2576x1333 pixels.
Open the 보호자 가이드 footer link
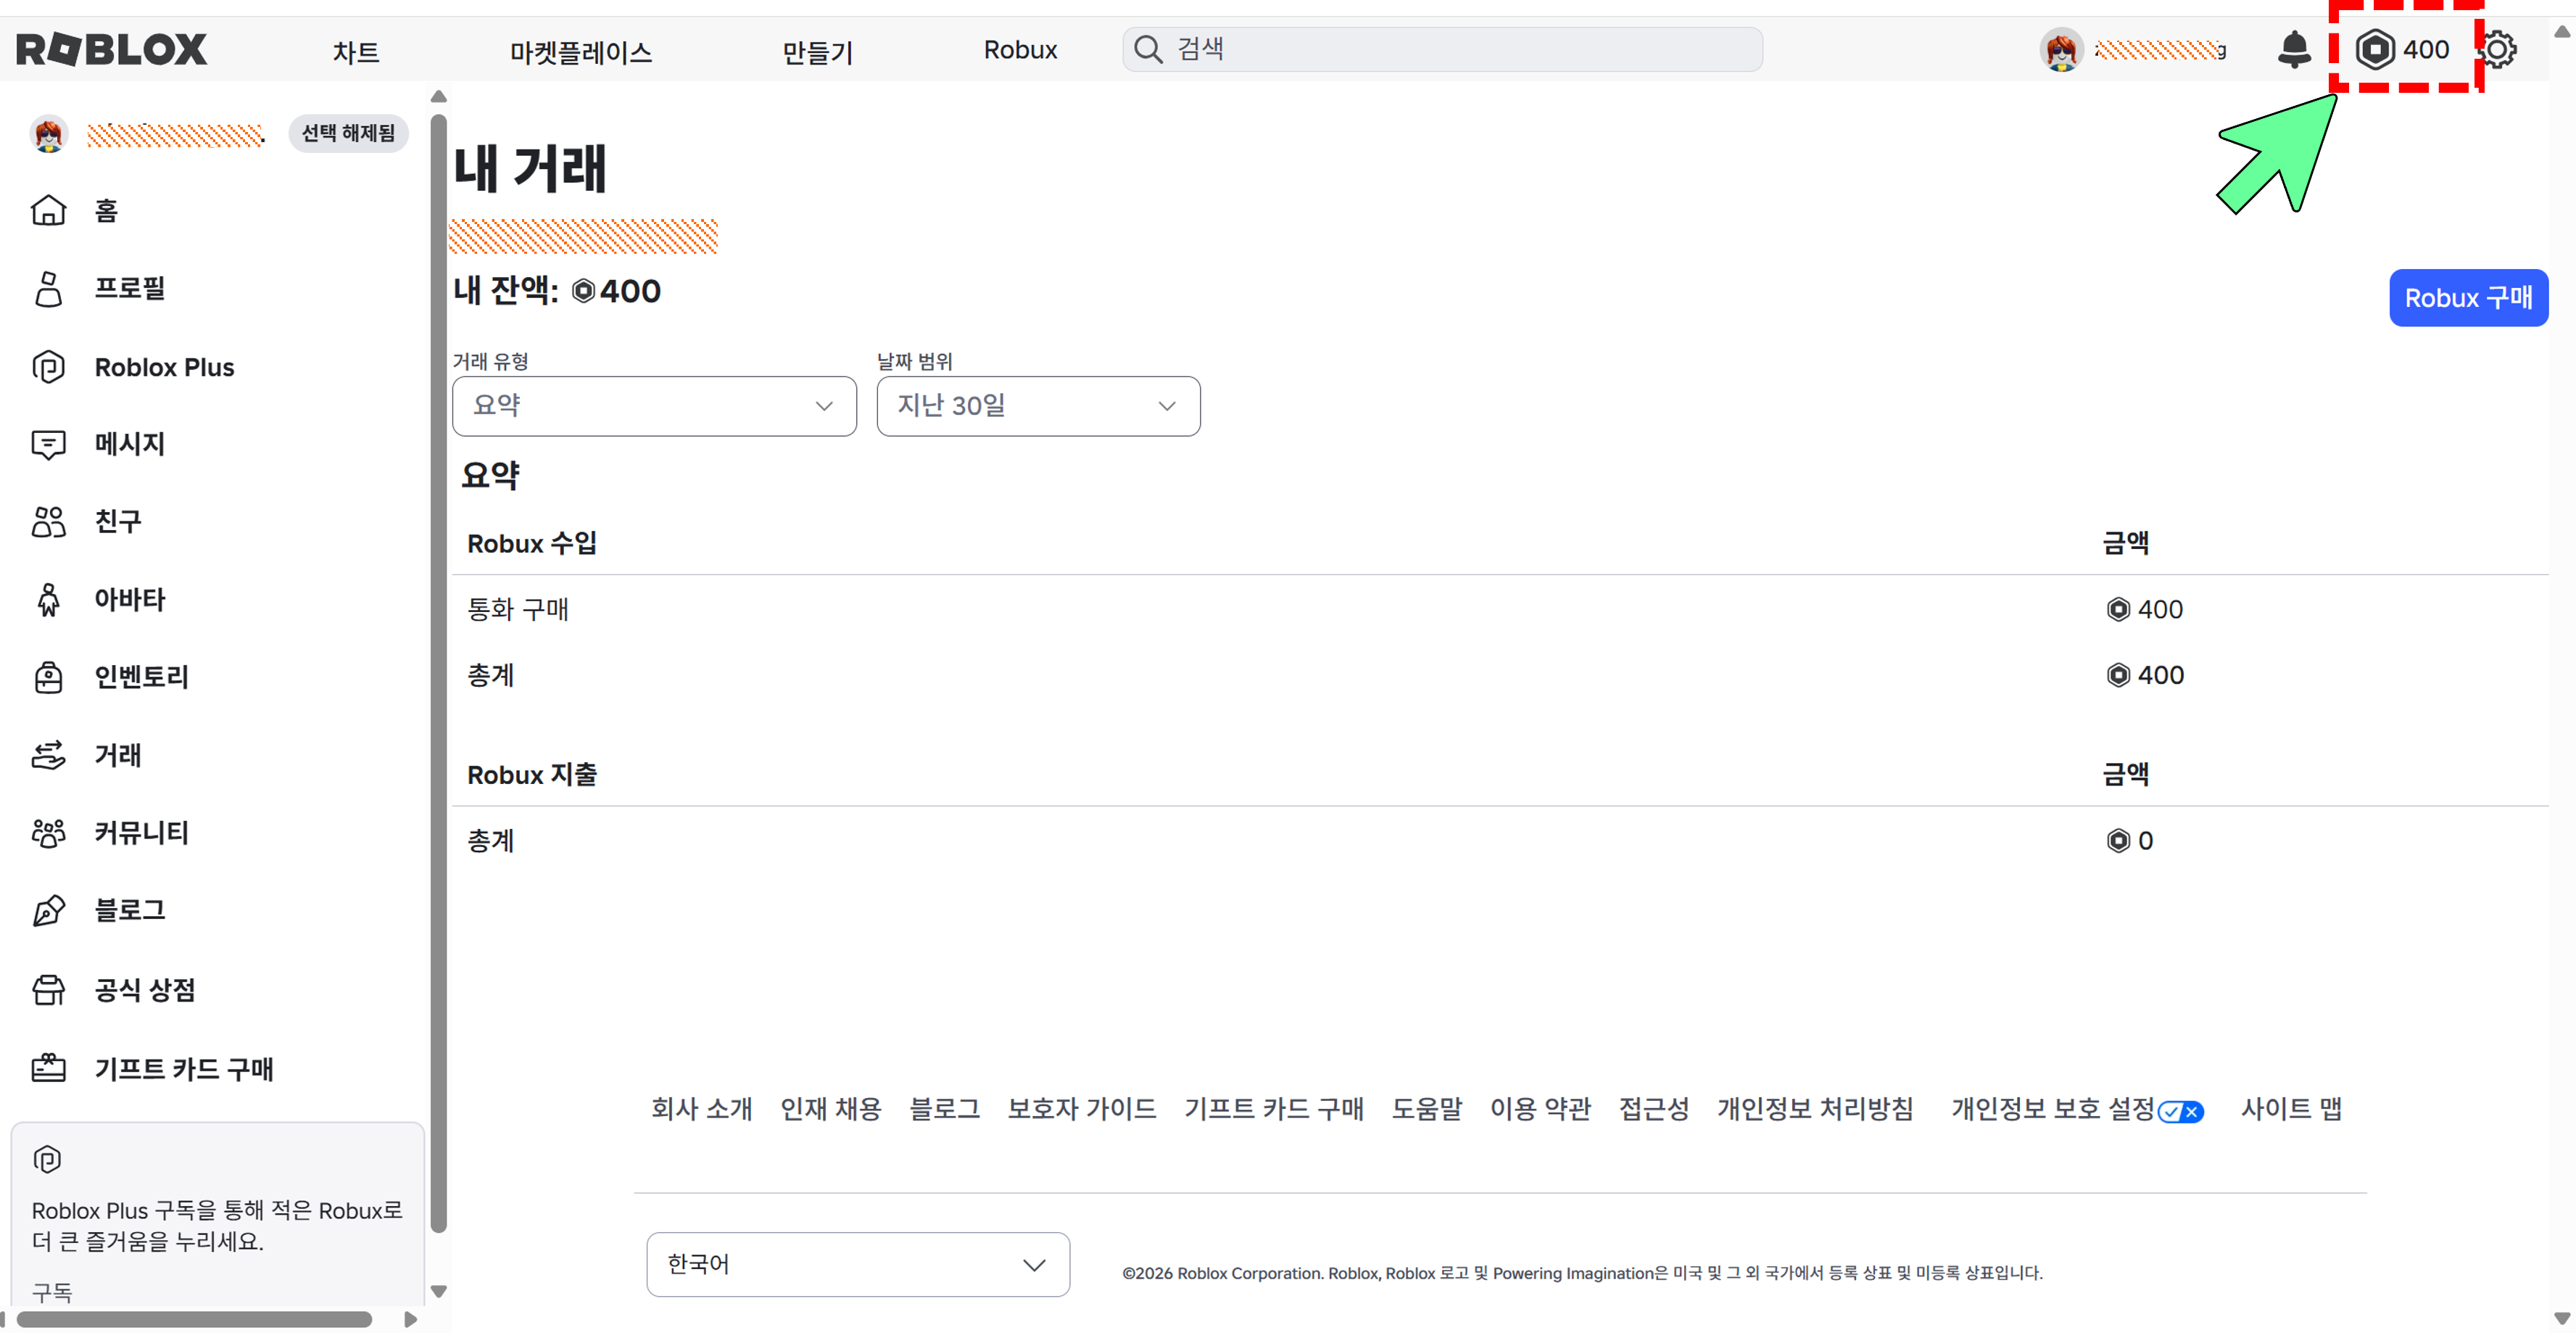1082,1109
